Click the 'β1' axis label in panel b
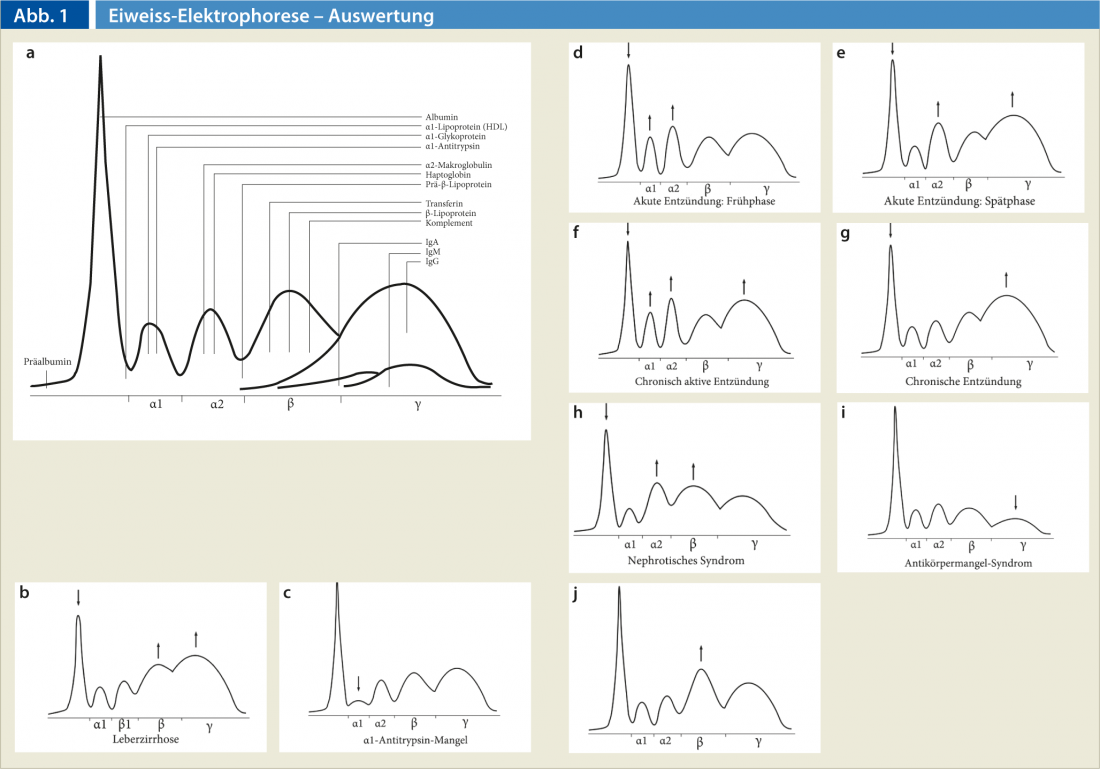This screenshot has height=769, width=1100. tap(125, 724)
